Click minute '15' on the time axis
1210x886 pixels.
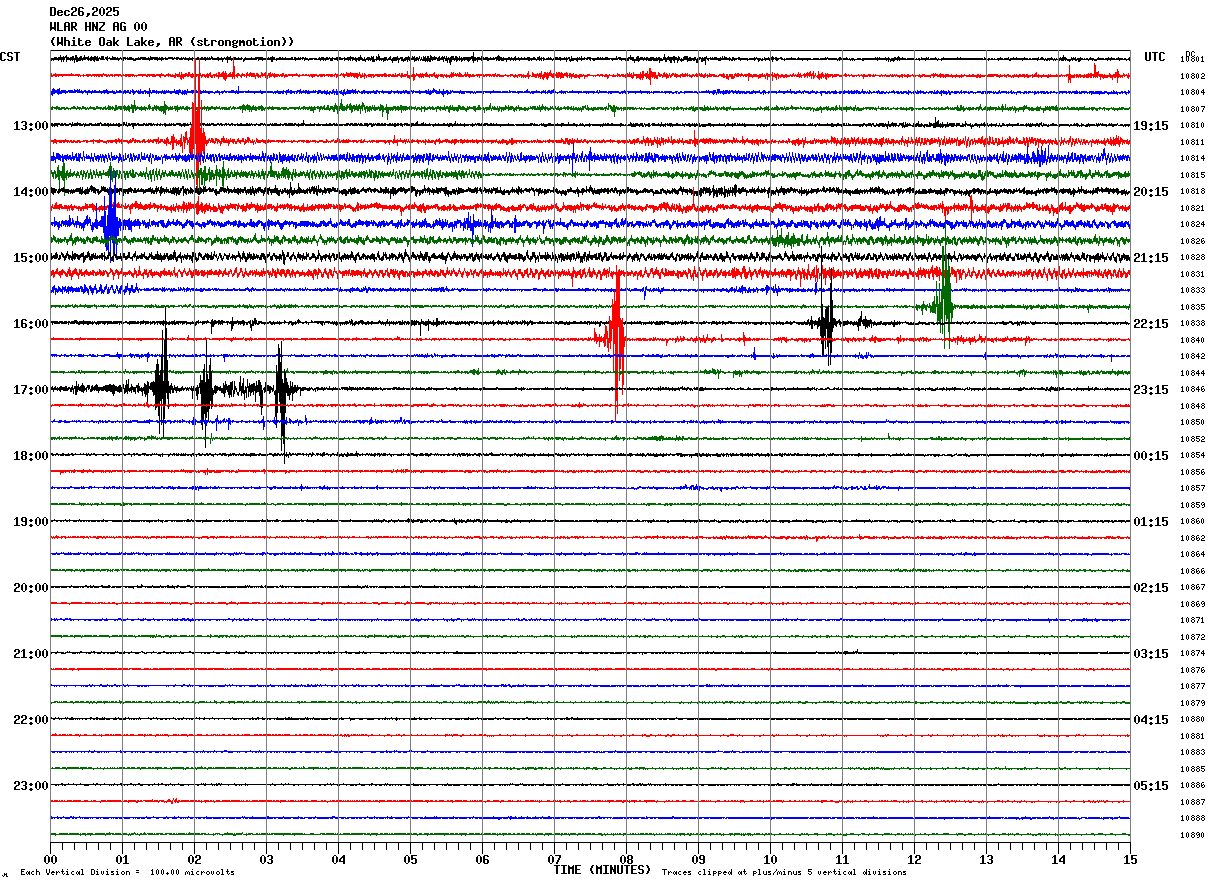point(1130,859)
